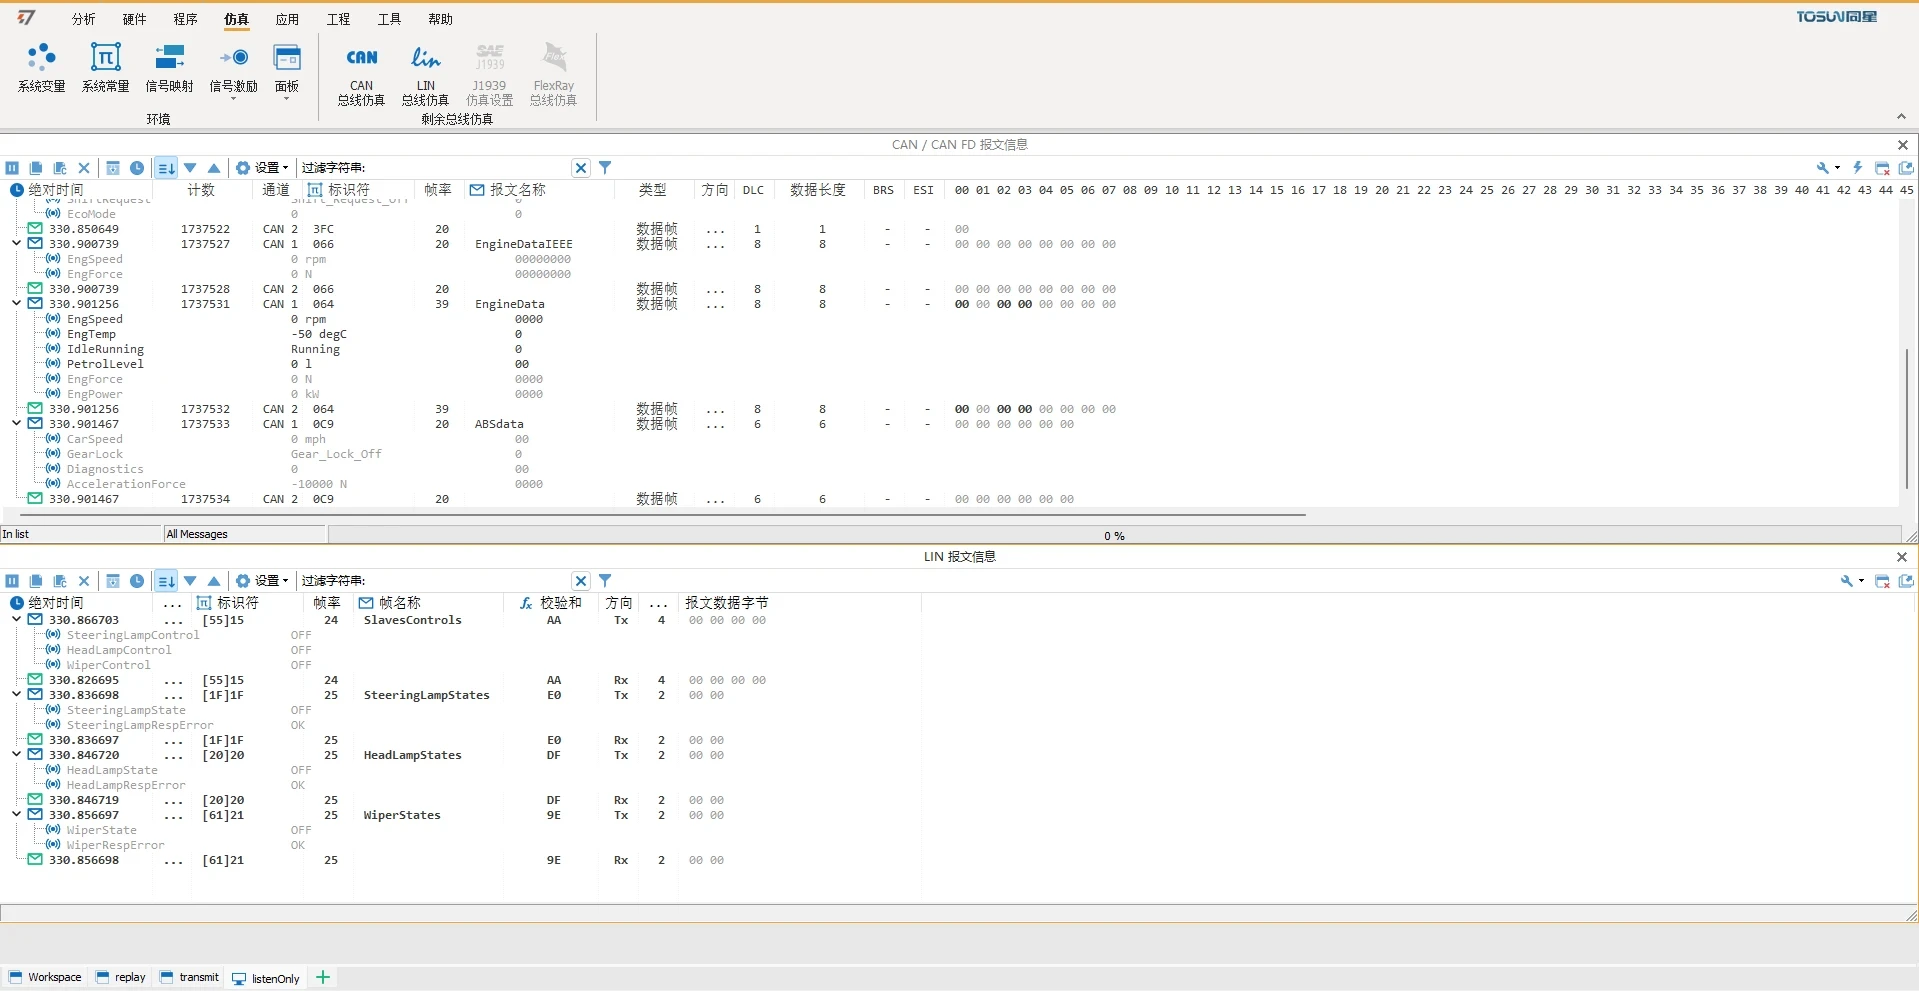Click the filter funnel icon in CAN panel
This screenshot has height=991, width=1919.
point(605,168)
